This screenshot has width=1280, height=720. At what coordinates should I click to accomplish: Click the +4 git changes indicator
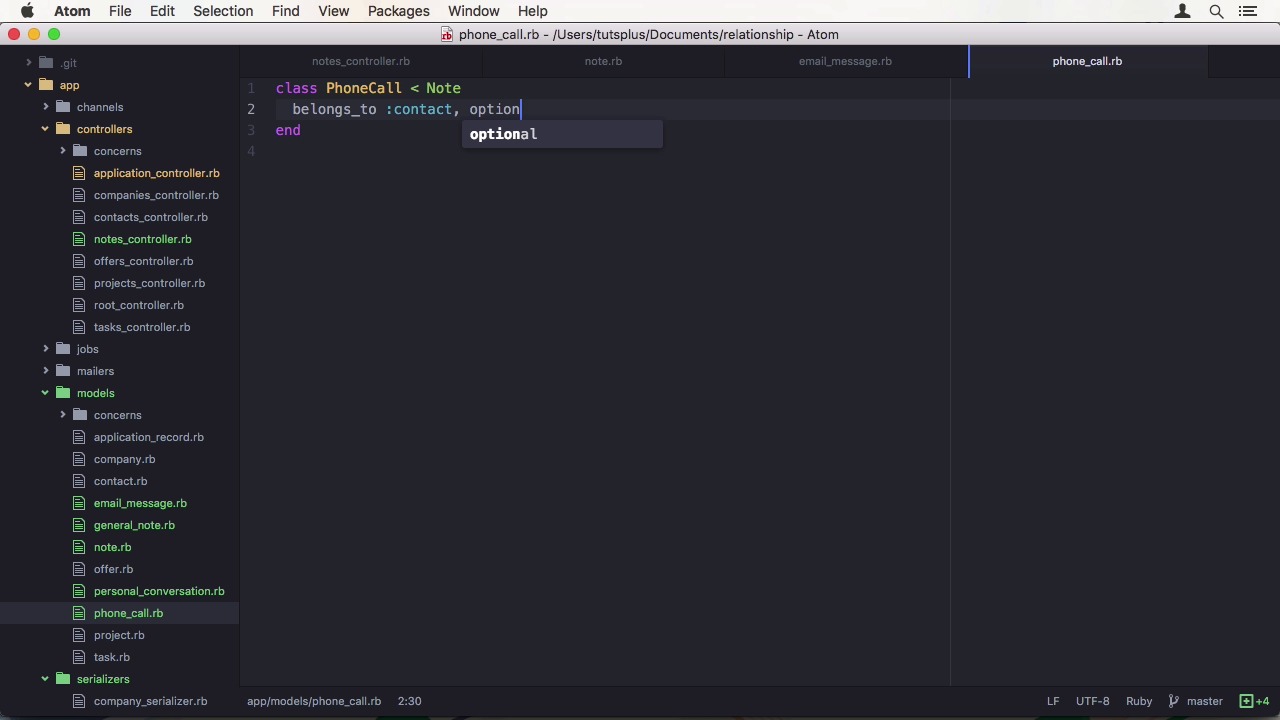(1254, 701)
